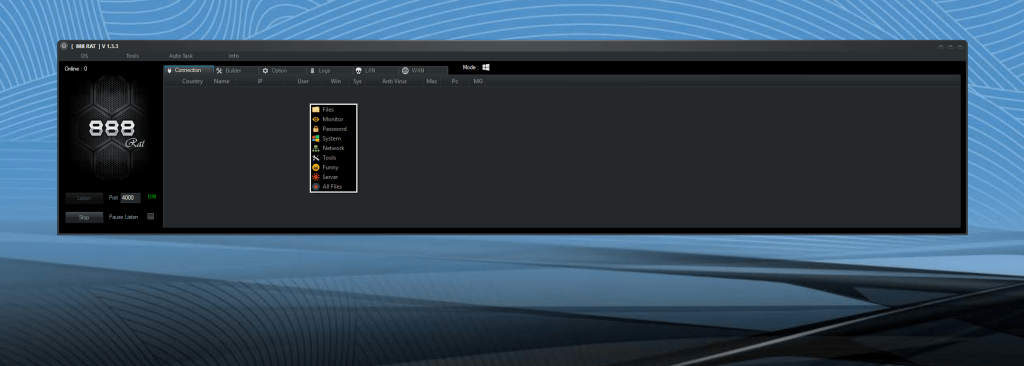Click the Mac column header
The image size is (1024, 366).
(432, 81)
